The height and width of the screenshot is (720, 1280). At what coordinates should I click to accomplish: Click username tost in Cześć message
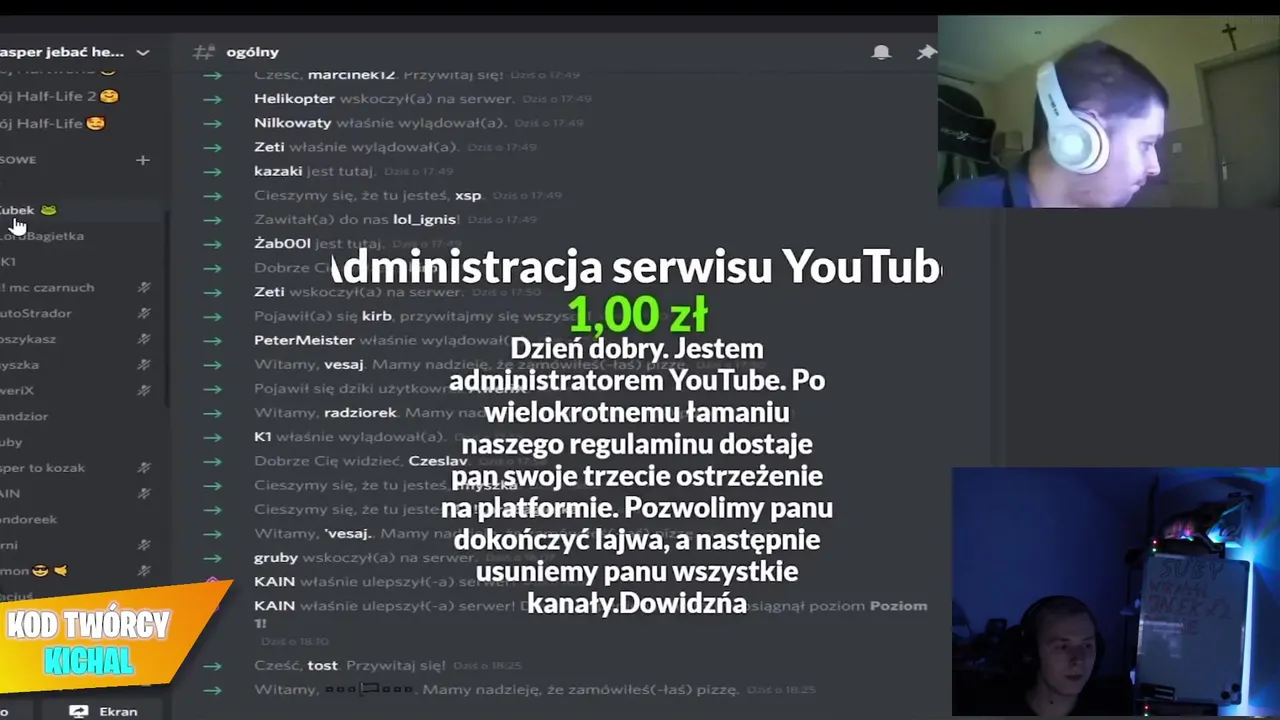[x=322, y=665]
